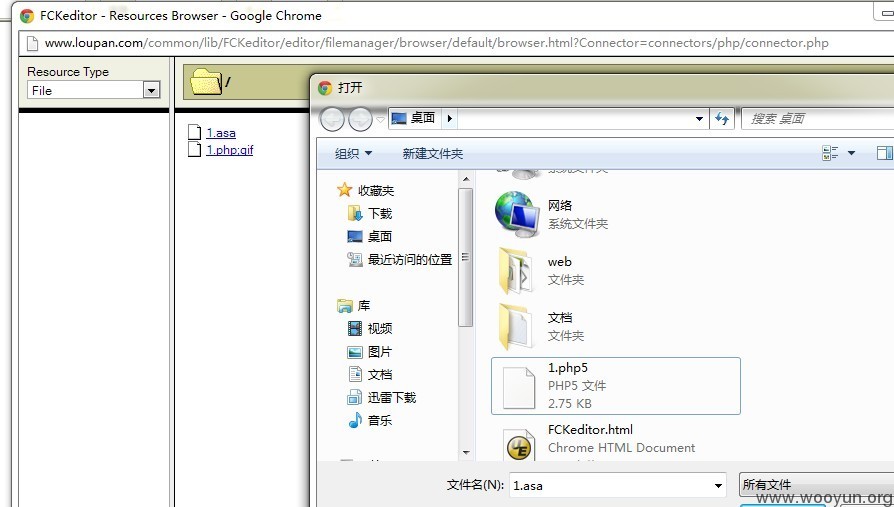Image resolution: width=894 pixels, height=507 pixels.
Task: Select the web folder
Action: 616,270
